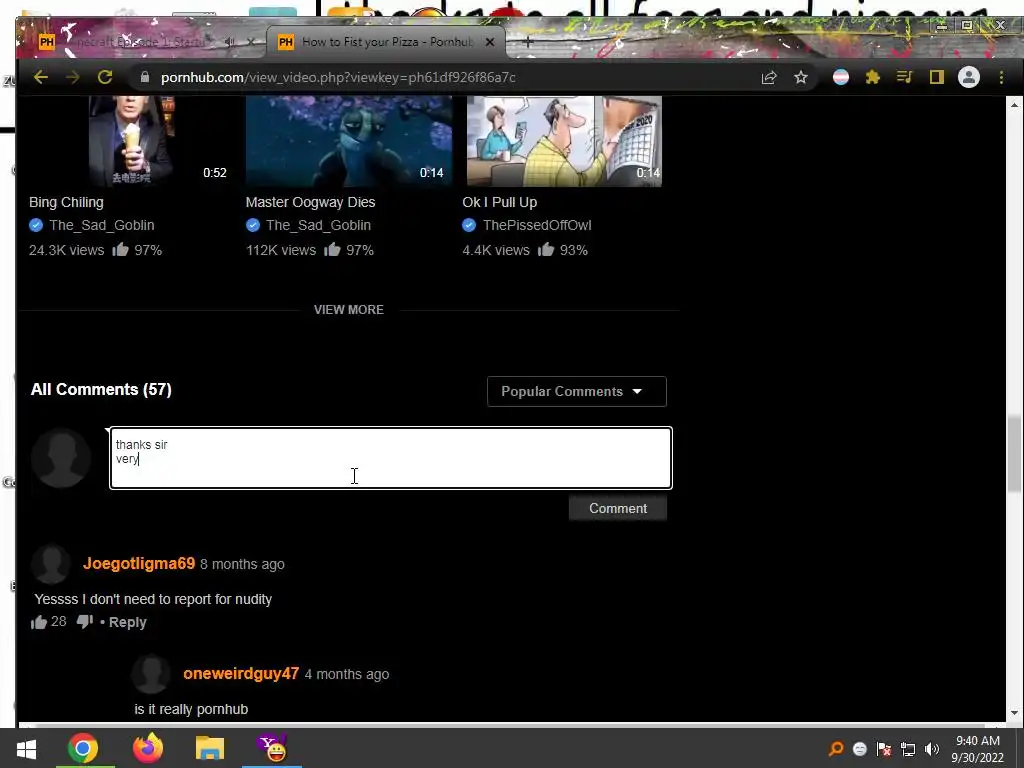
Task: Click the orange magnifier tray icon
Action: [x=836, y=749]
